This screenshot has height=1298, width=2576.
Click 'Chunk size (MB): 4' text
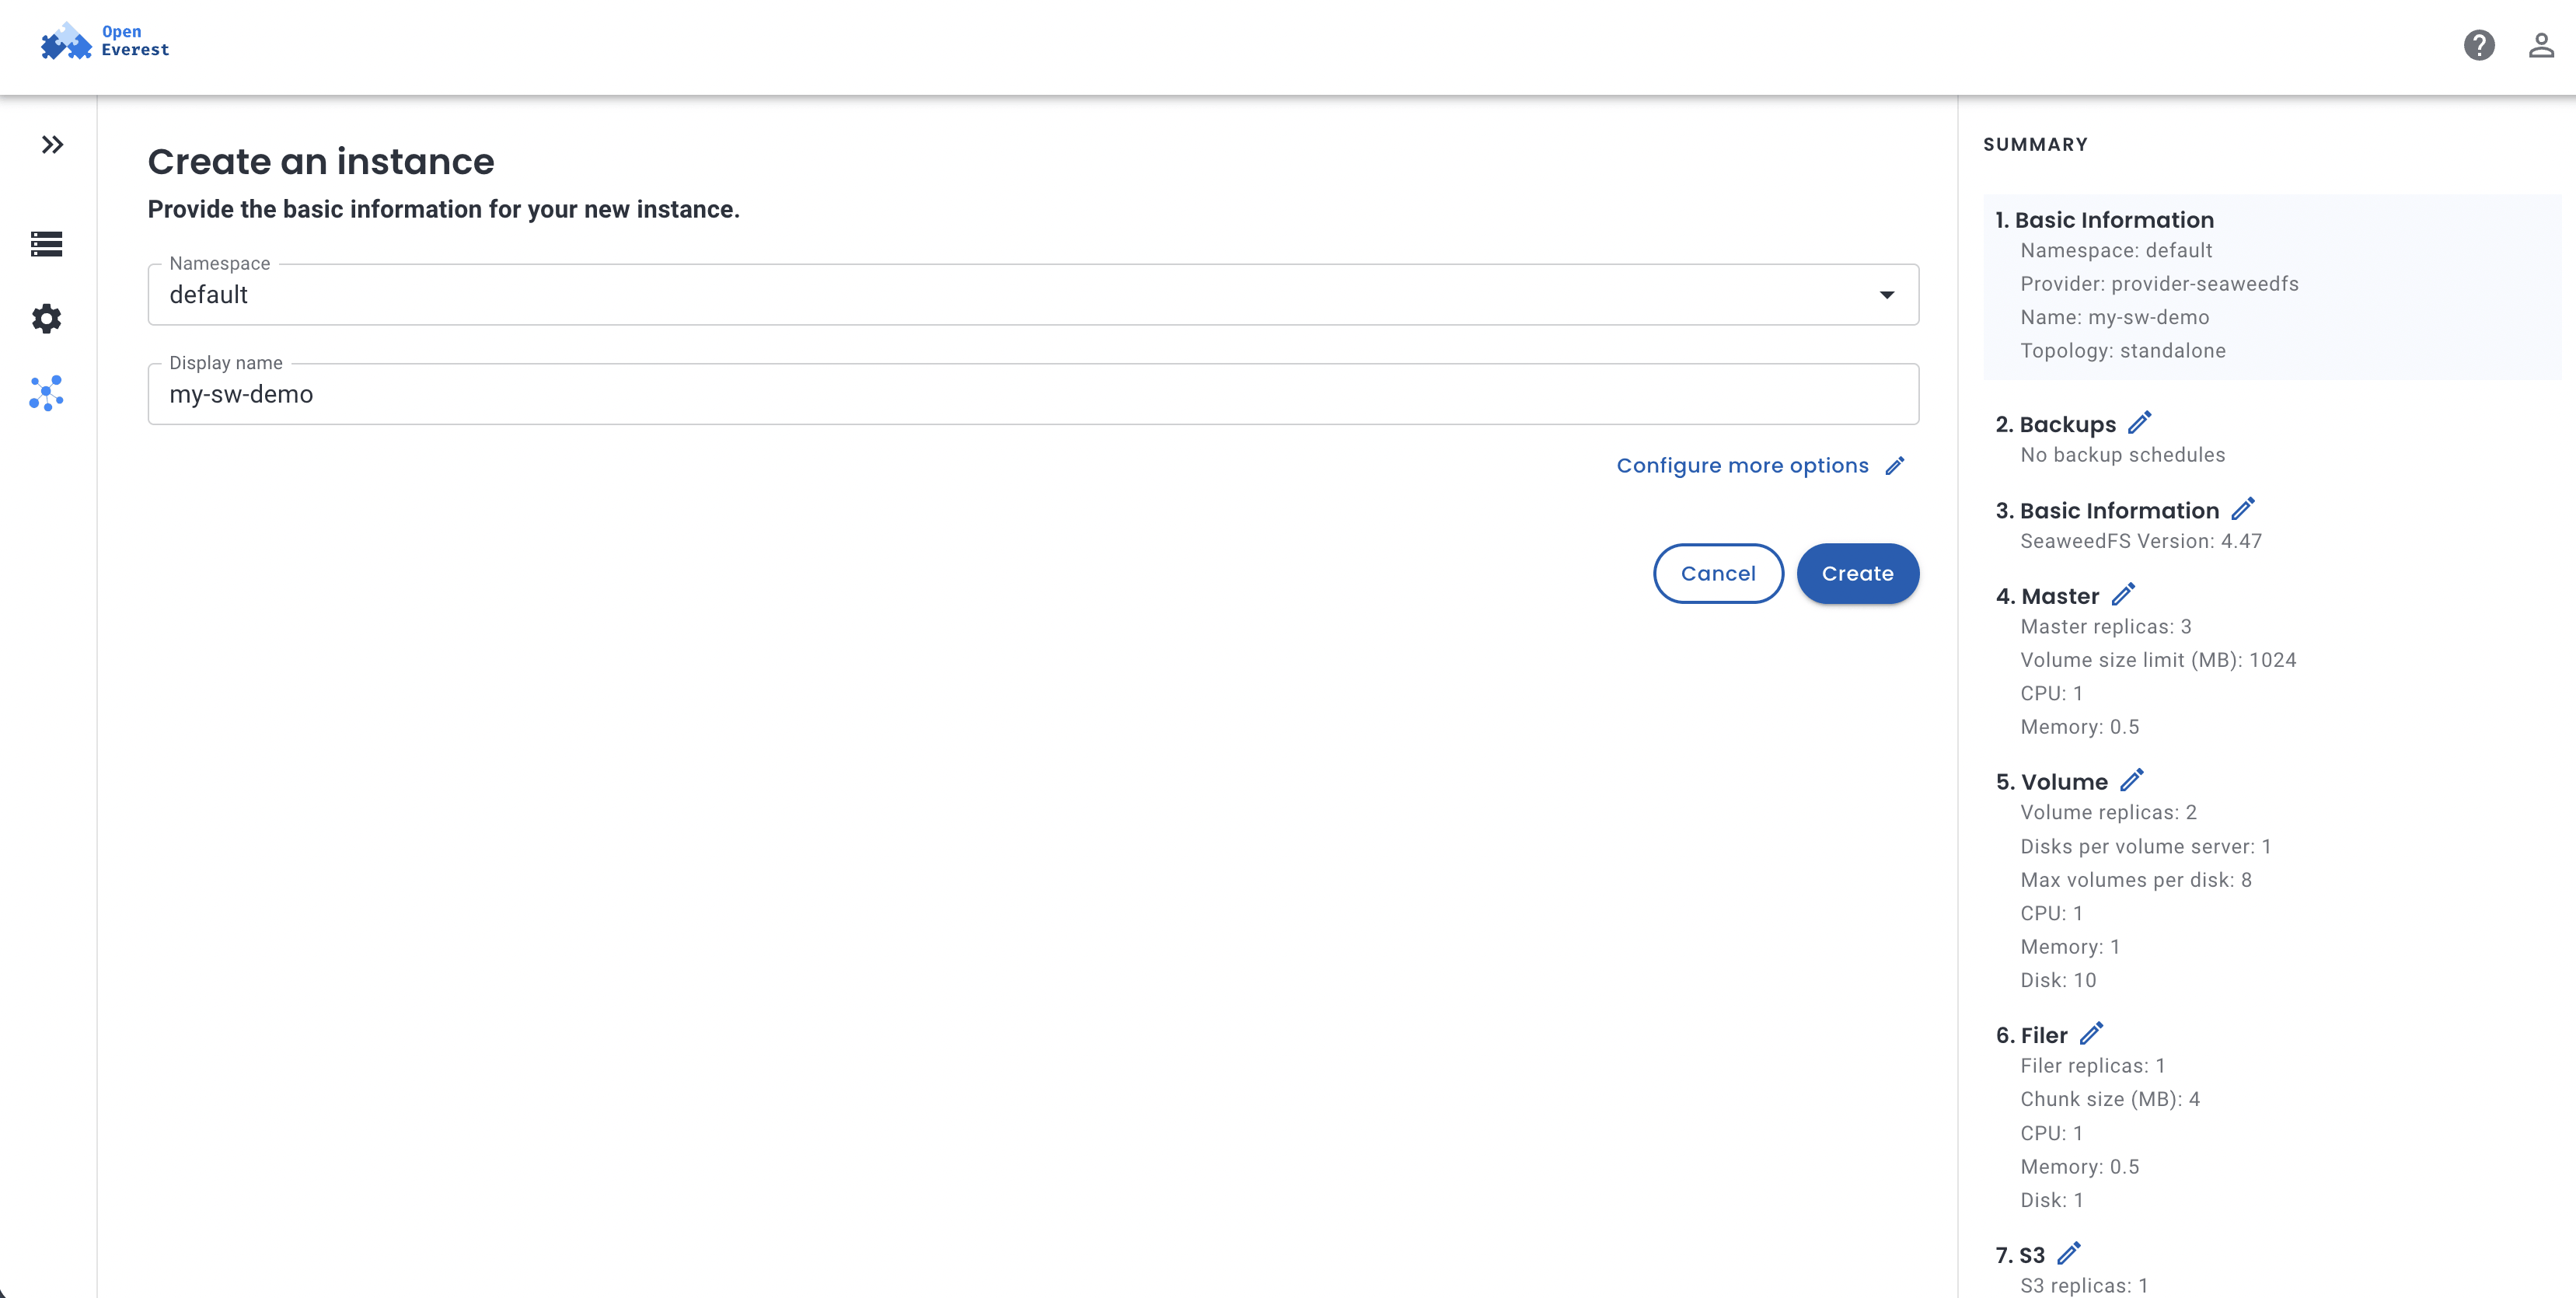coord(2110,1099)
